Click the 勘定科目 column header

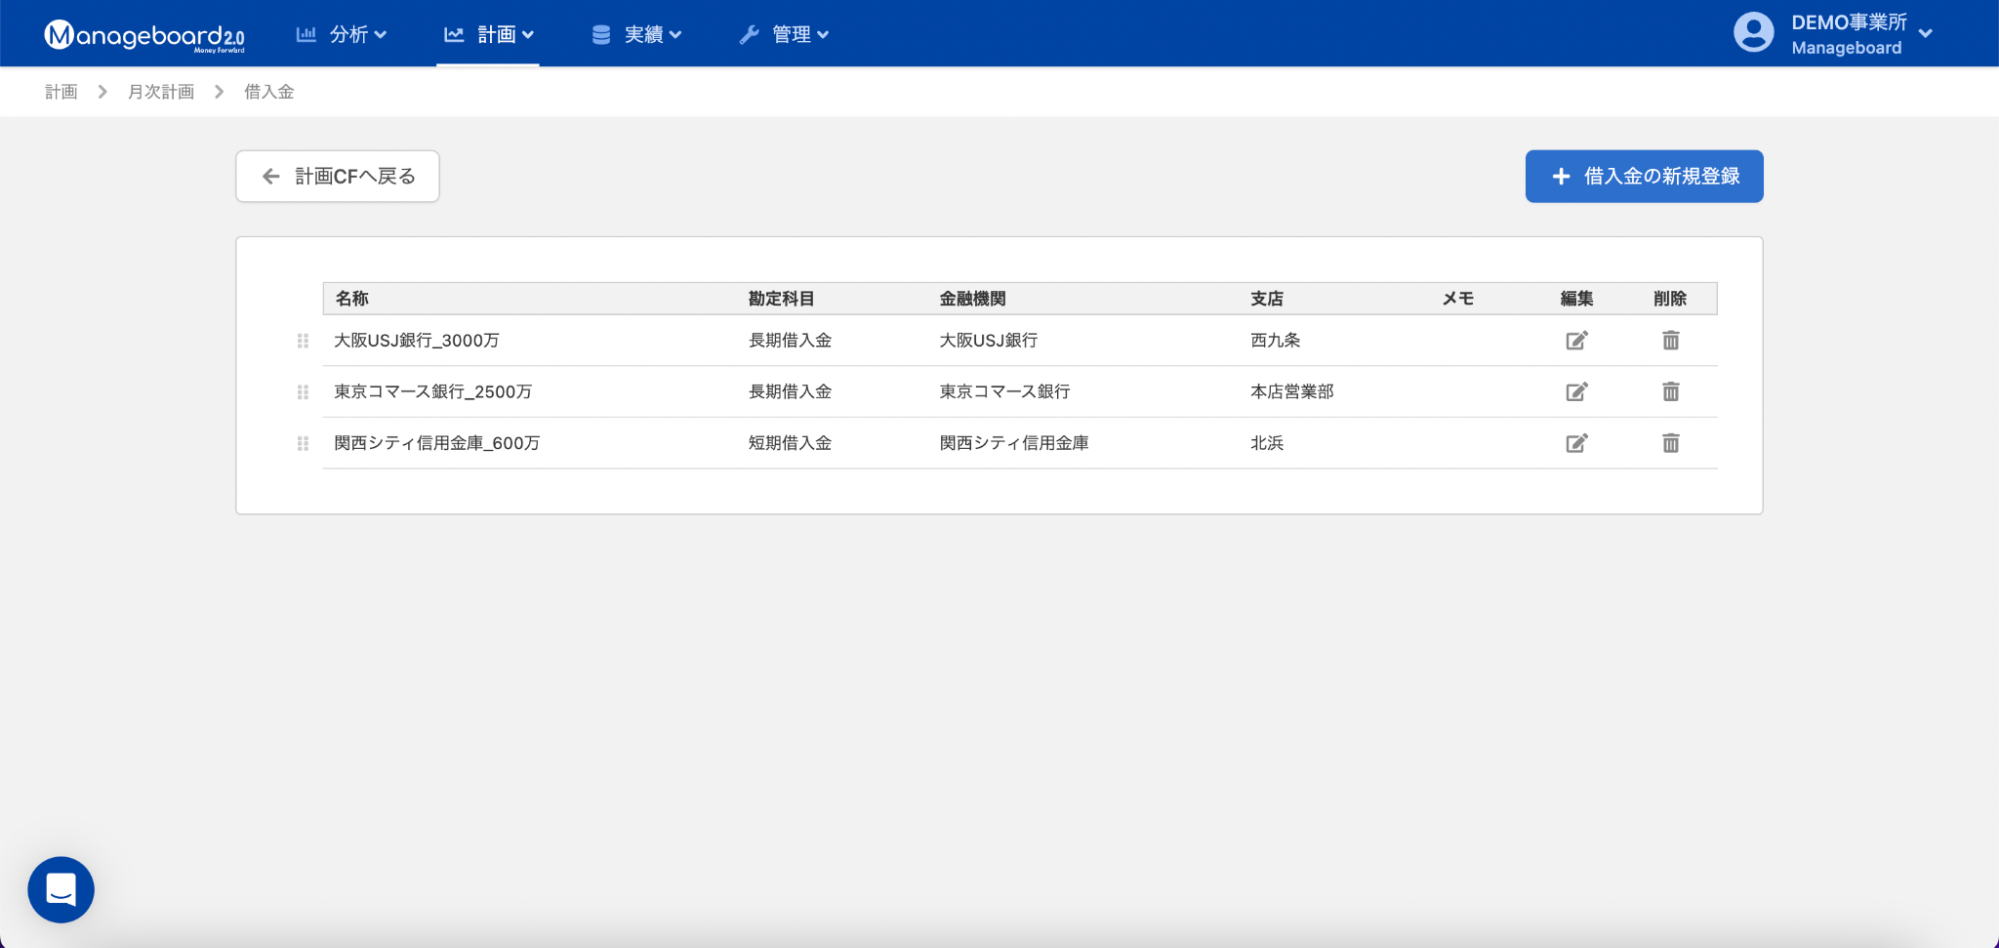782,298
